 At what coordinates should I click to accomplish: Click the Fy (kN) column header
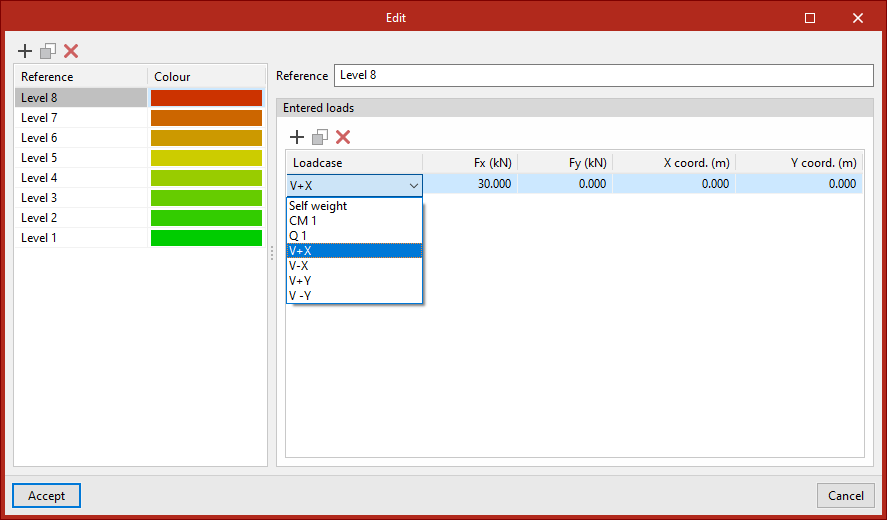tap(565, 163)
